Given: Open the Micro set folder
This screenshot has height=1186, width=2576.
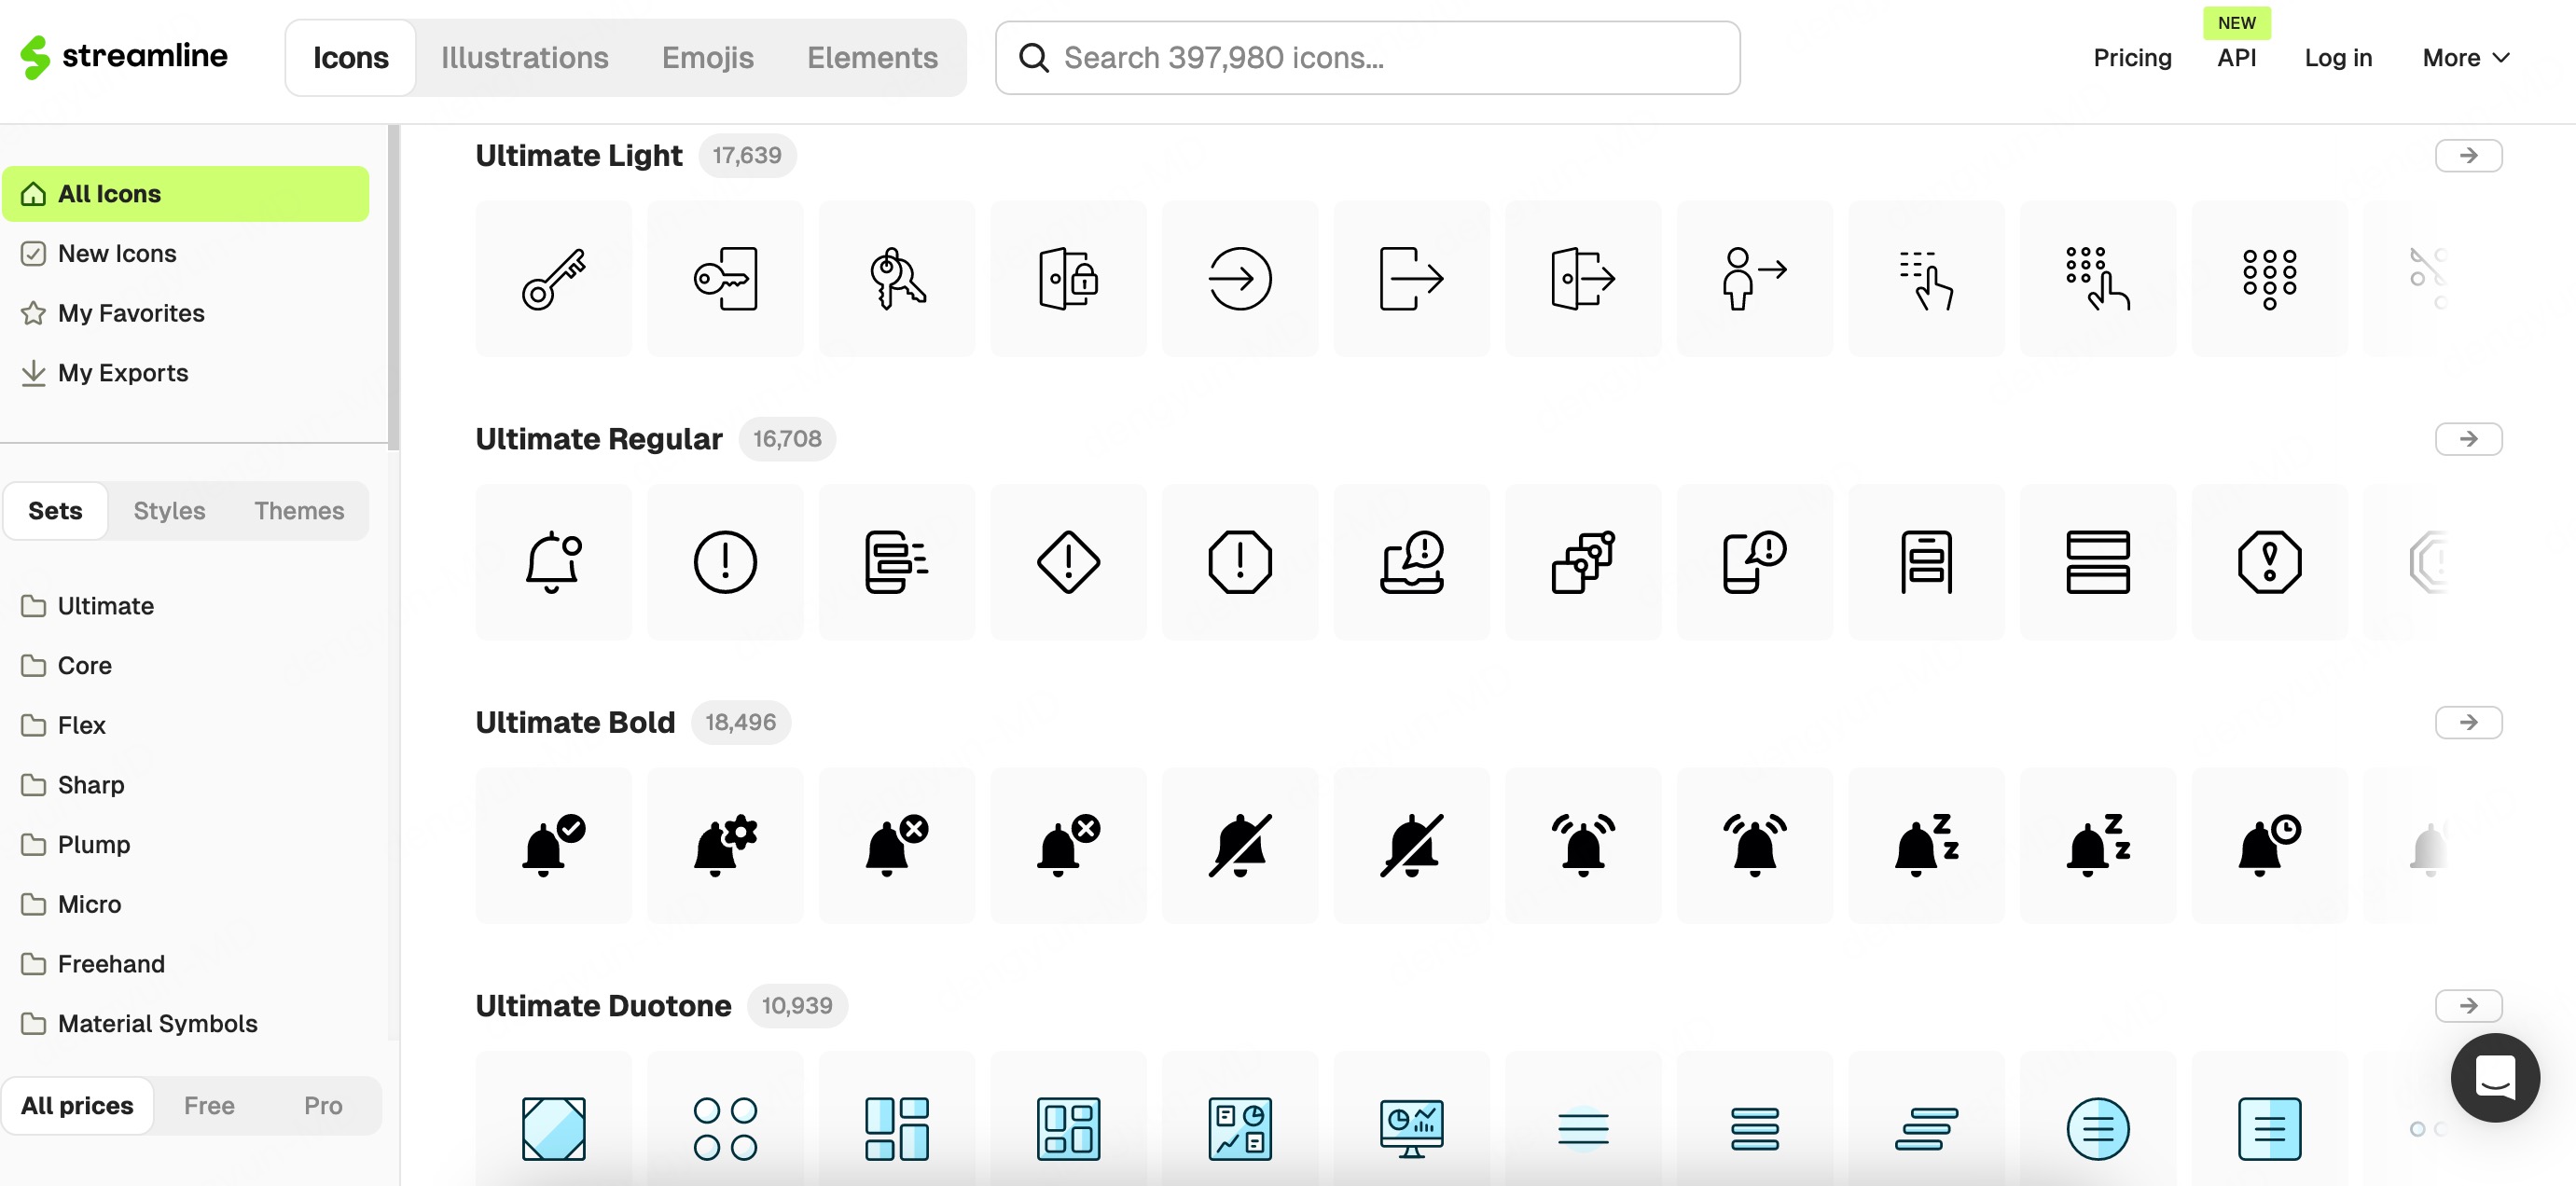Looking at the screenshot, I should [72, 904].
